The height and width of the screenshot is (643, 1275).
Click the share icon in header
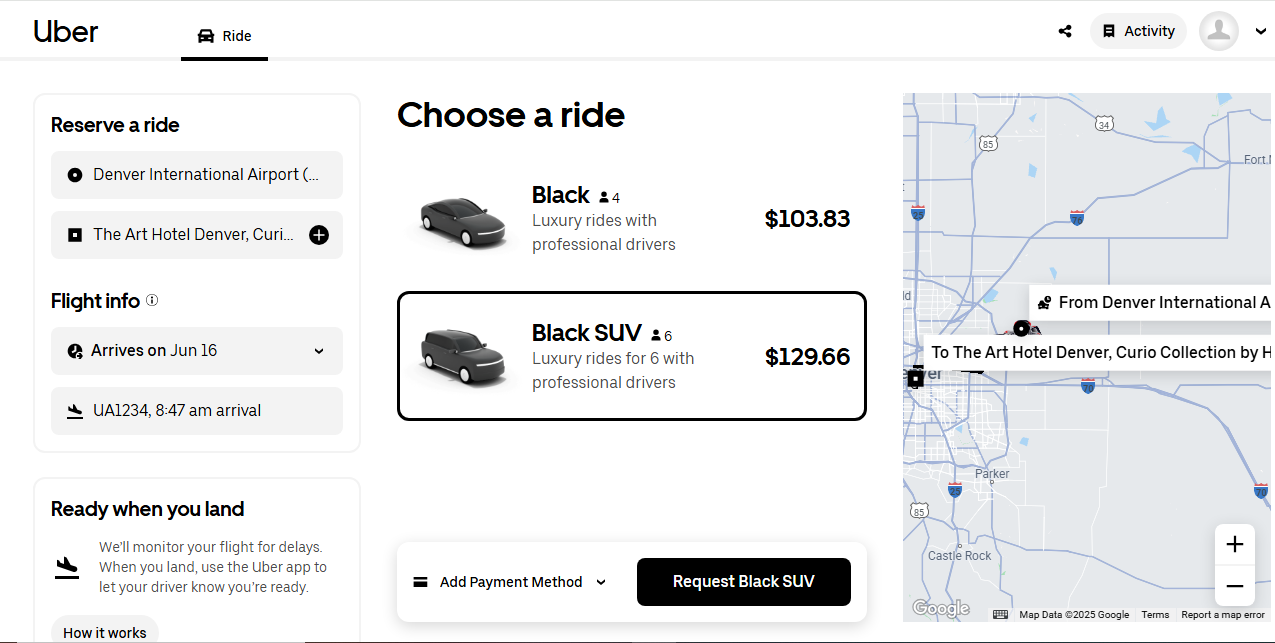pyautogui.click(x=1065, y=31)
